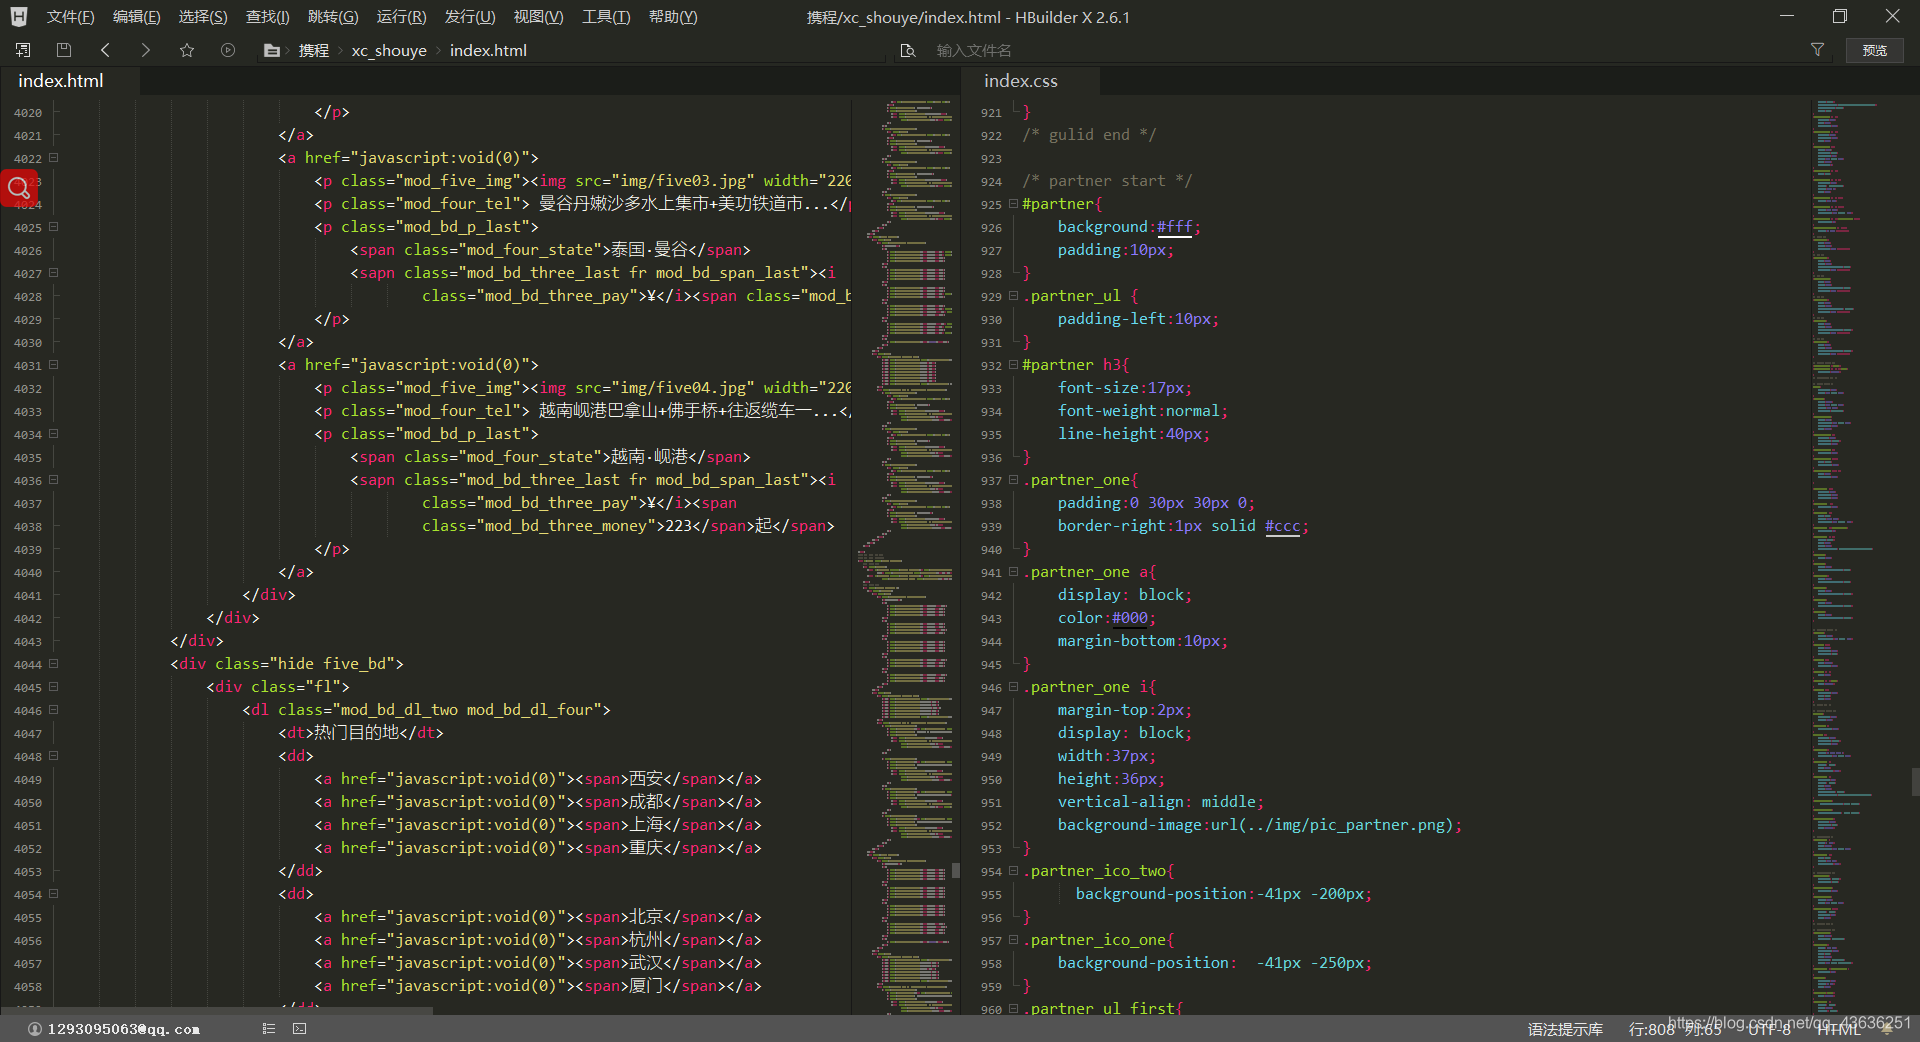Collapse the code fold at line 4046
1920x1042 pixels.
(53, 710)
